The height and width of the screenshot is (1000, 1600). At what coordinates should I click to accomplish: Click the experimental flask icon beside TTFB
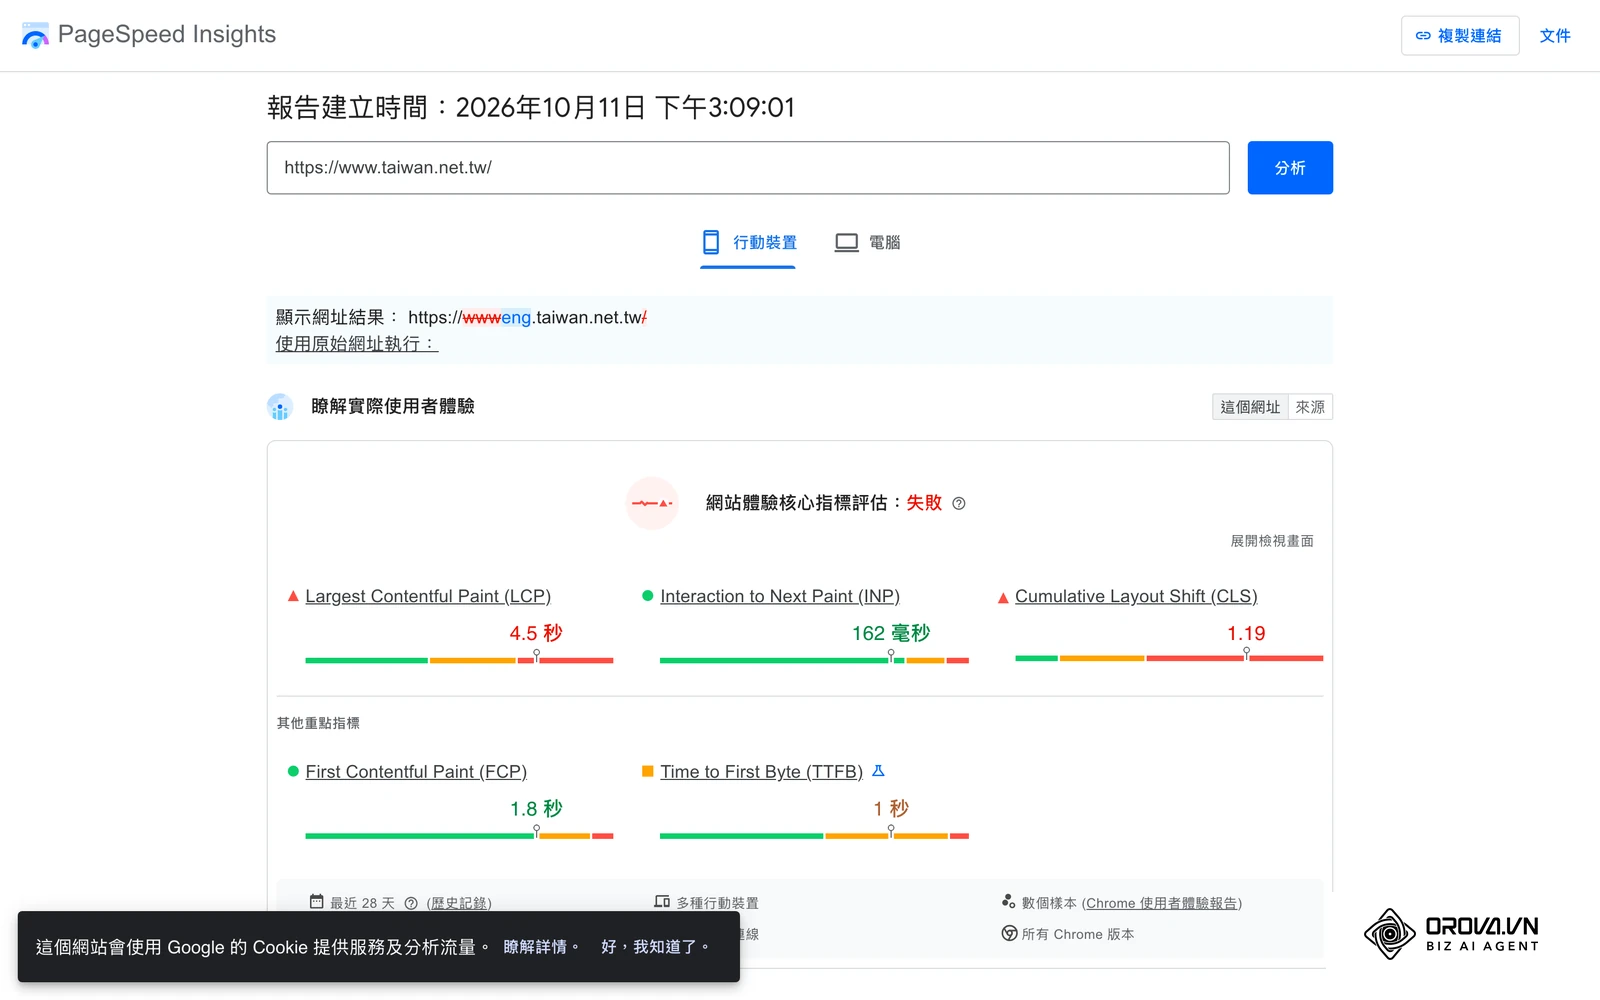point(878,771)
